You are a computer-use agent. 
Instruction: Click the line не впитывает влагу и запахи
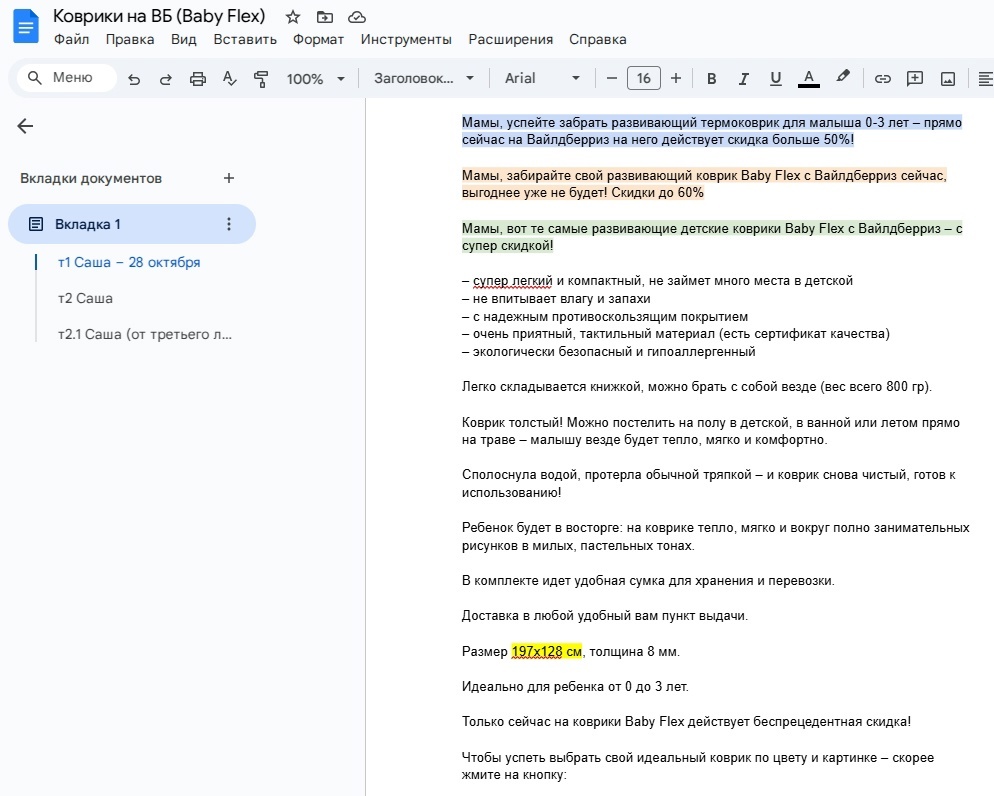click(x=556, y=298)
